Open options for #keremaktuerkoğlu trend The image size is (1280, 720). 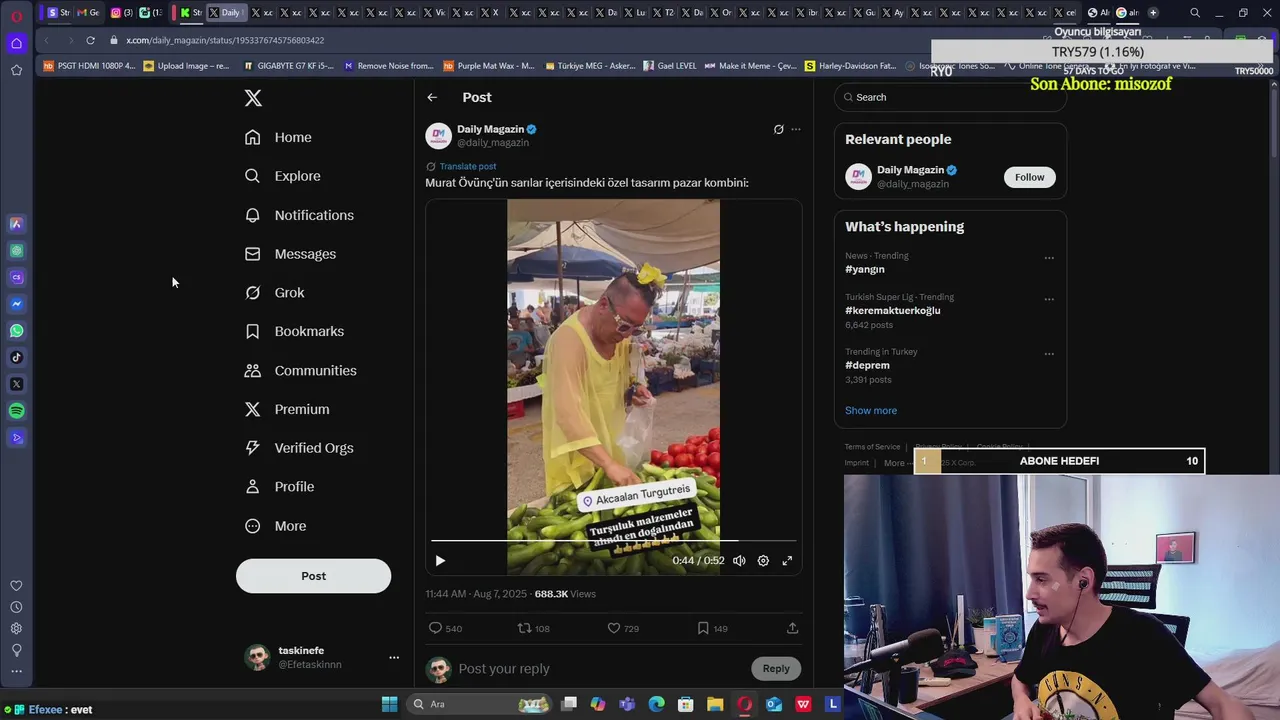(1049, 299)
